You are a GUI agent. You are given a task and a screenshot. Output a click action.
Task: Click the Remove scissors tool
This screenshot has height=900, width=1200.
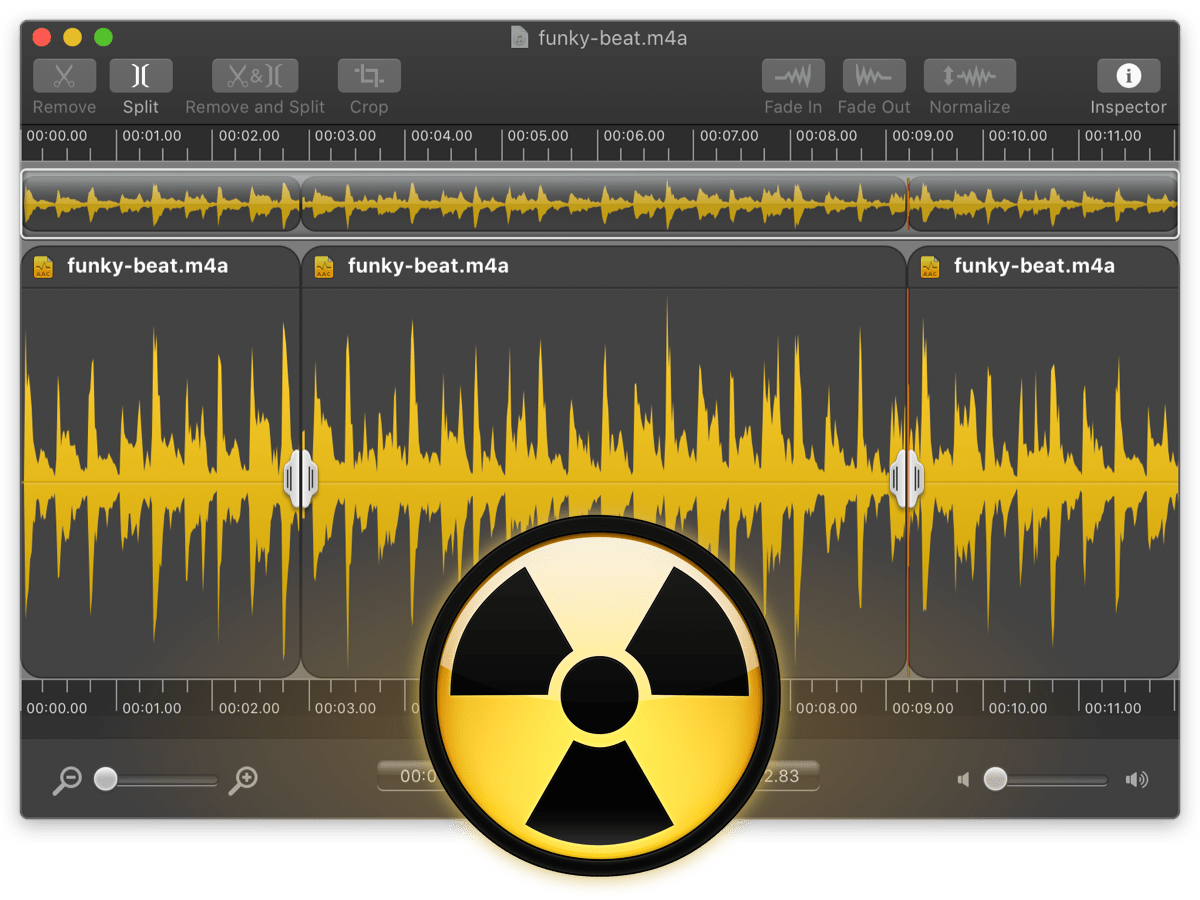[x=65, y=77]
